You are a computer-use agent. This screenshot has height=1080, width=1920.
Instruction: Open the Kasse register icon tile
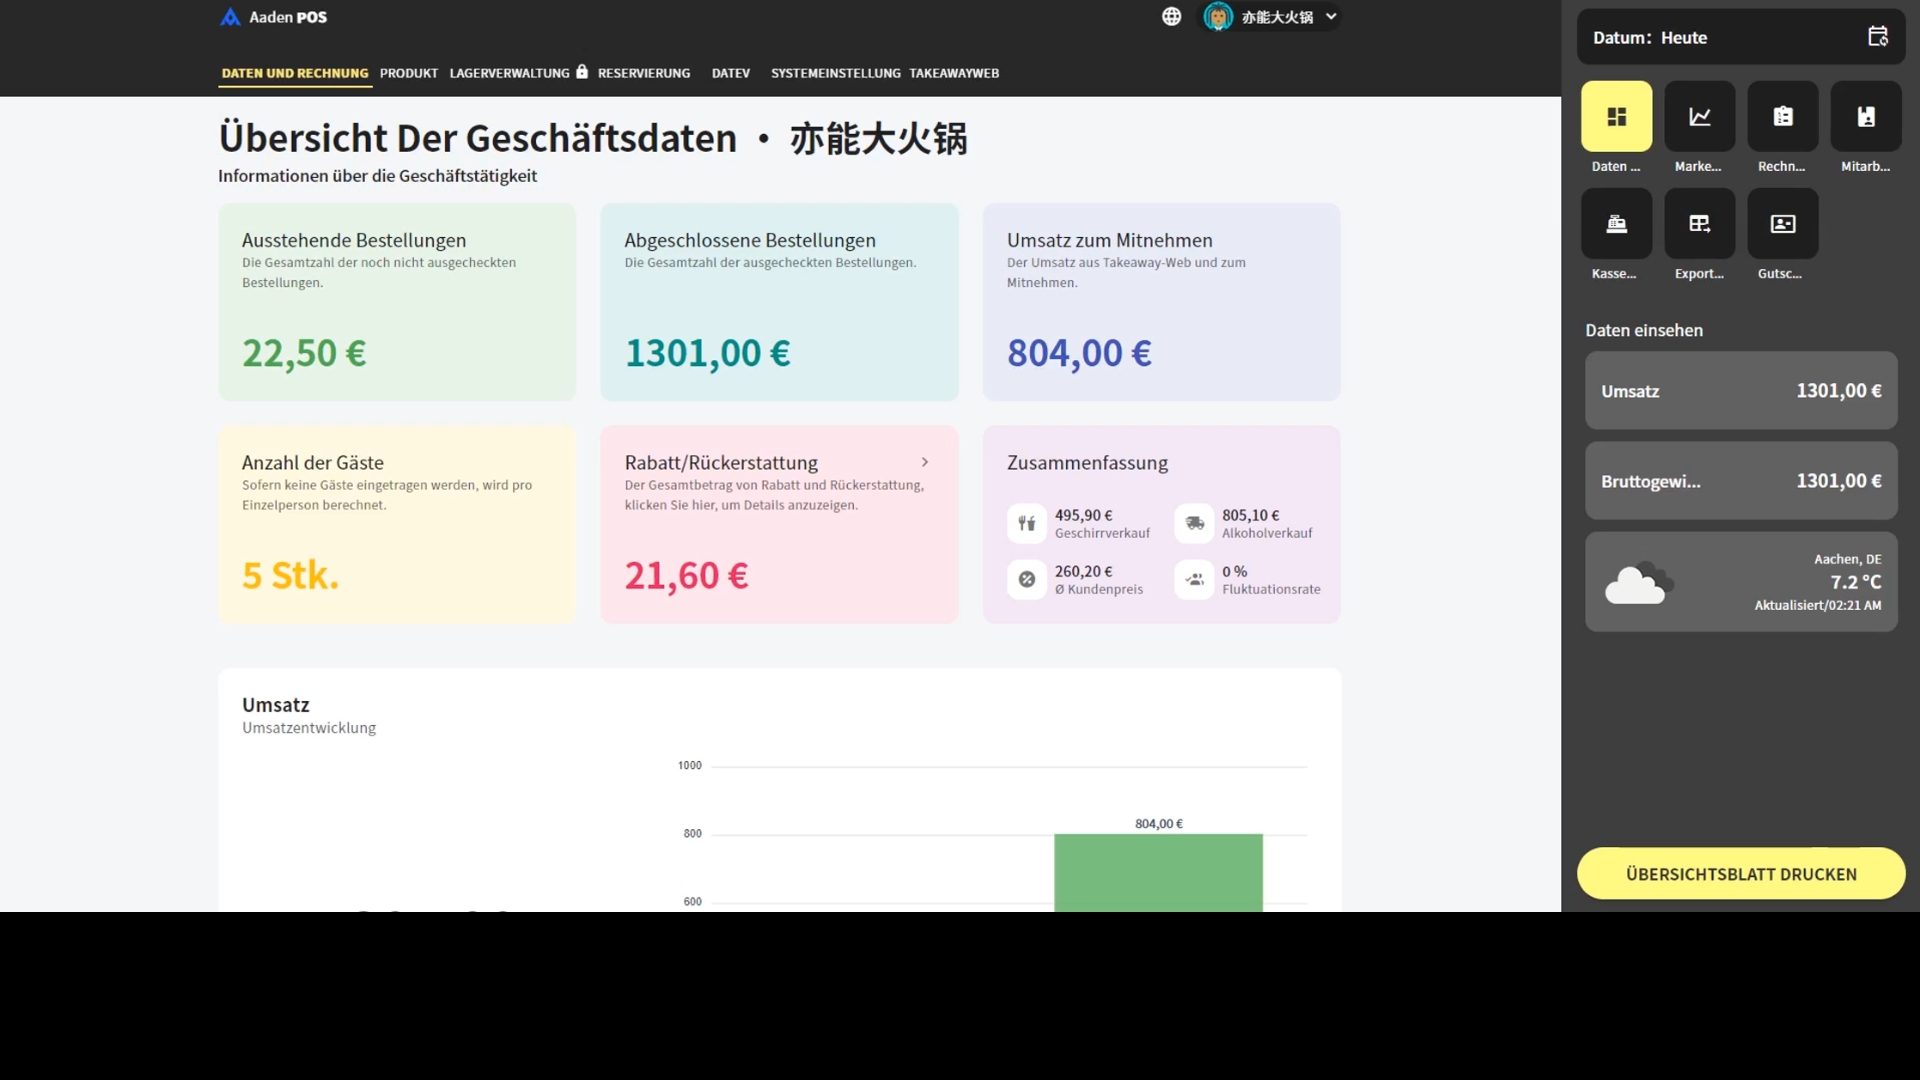click(x=1616, y=224)
